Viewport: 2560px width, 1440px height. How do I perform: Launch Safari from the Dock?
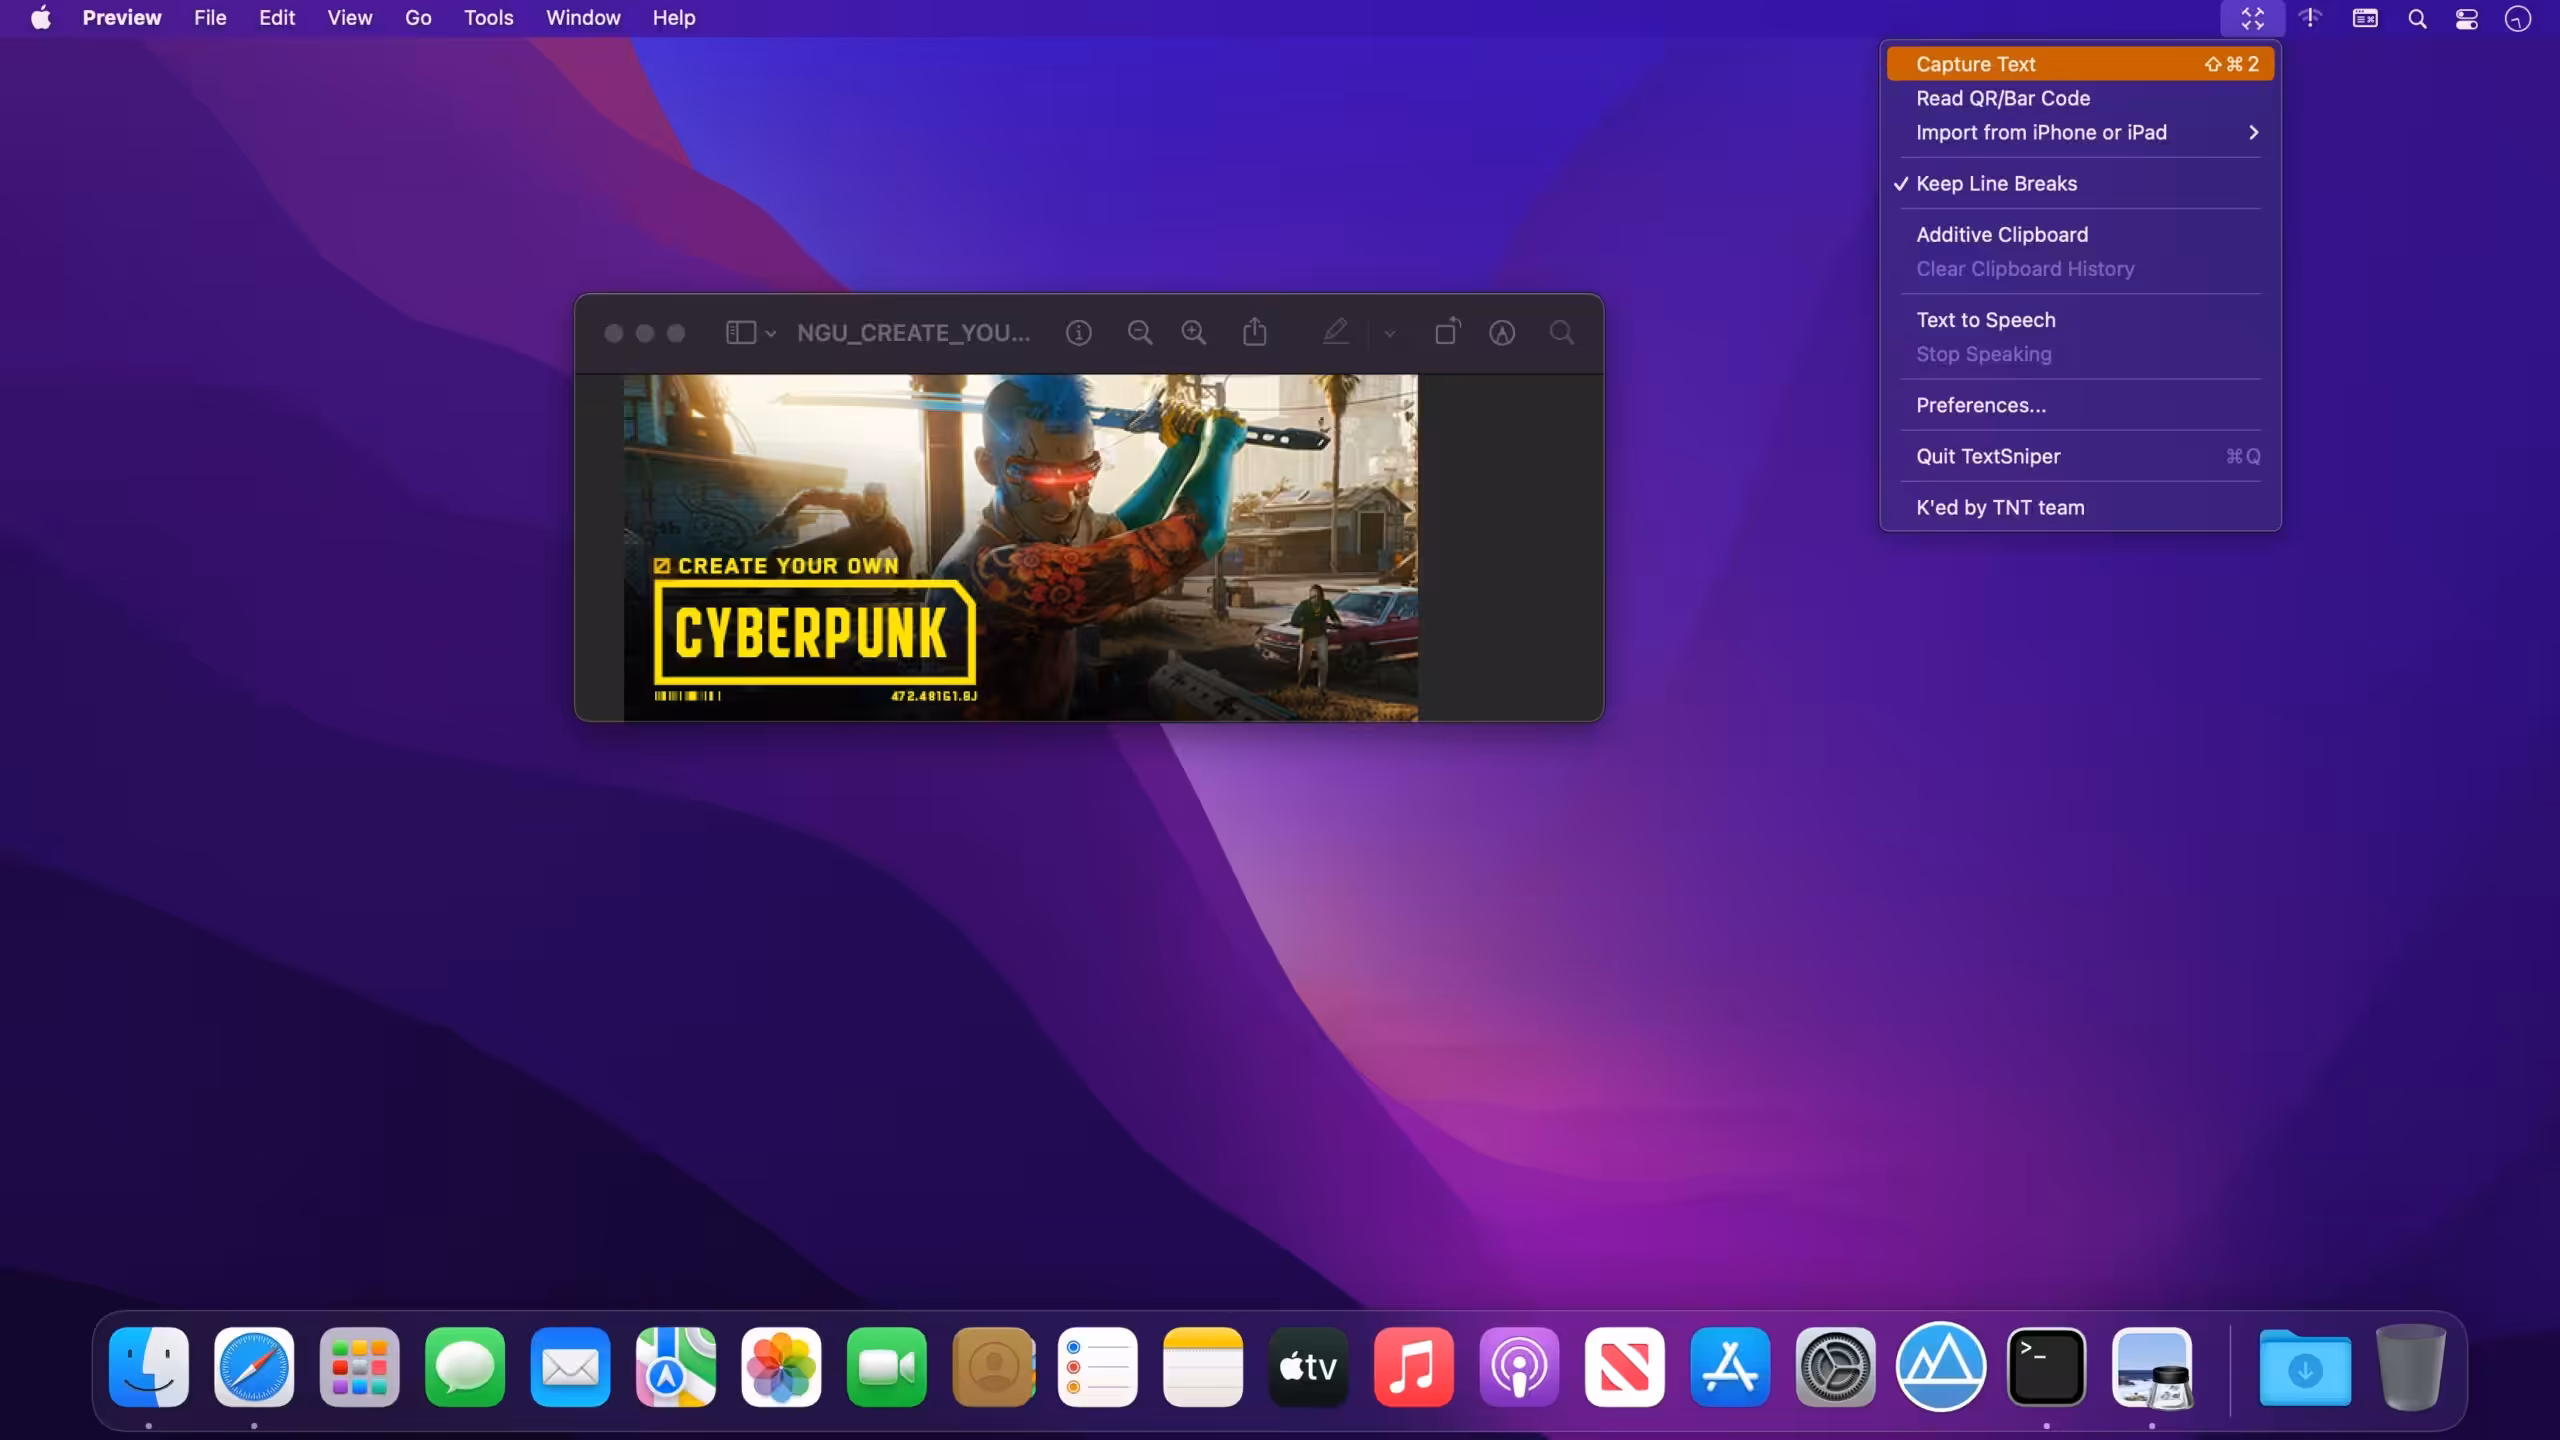[x=254, y=1367]
